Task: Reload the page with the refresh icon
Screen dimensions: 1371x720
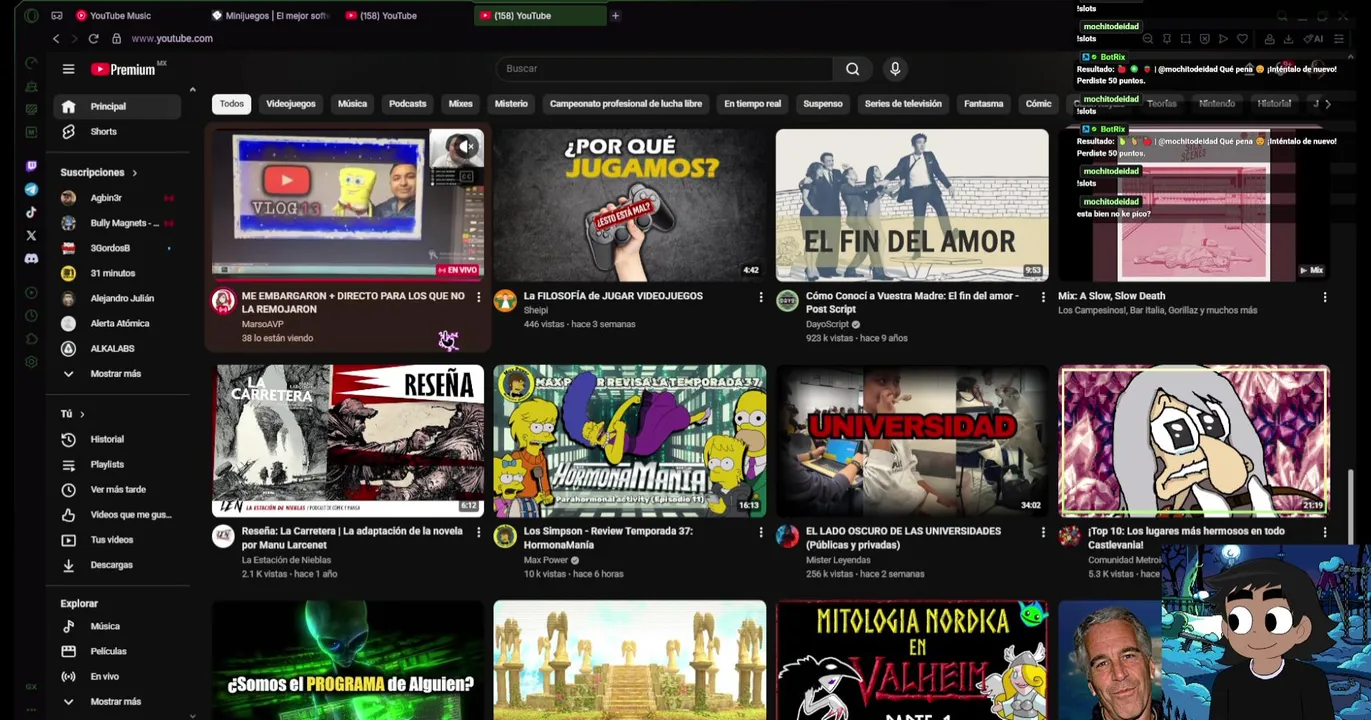Action: [93, 38]
